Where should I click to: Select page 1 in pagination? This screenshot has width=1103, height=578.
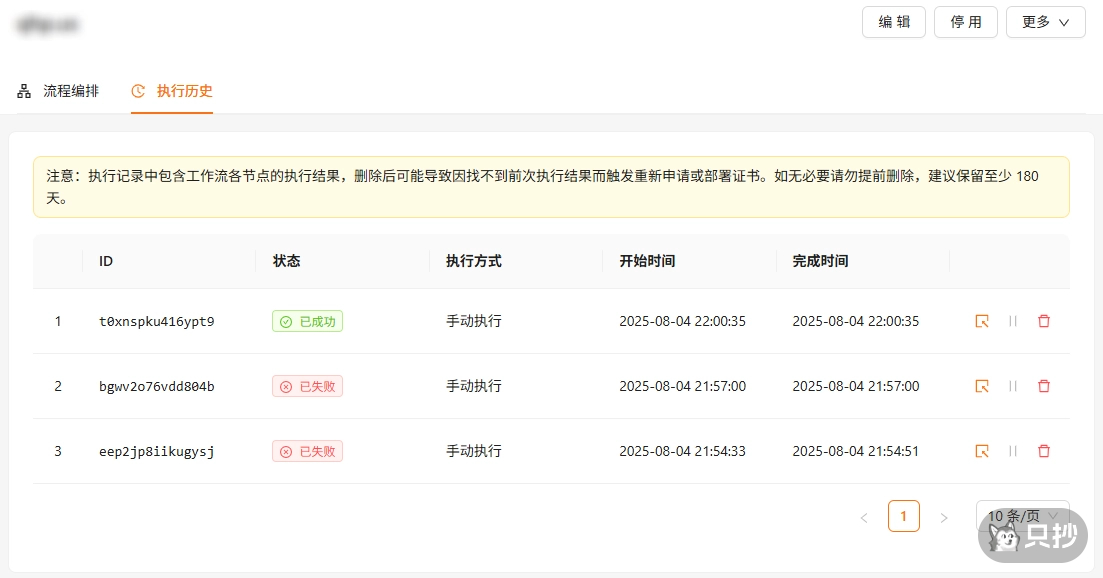(904, 516)
